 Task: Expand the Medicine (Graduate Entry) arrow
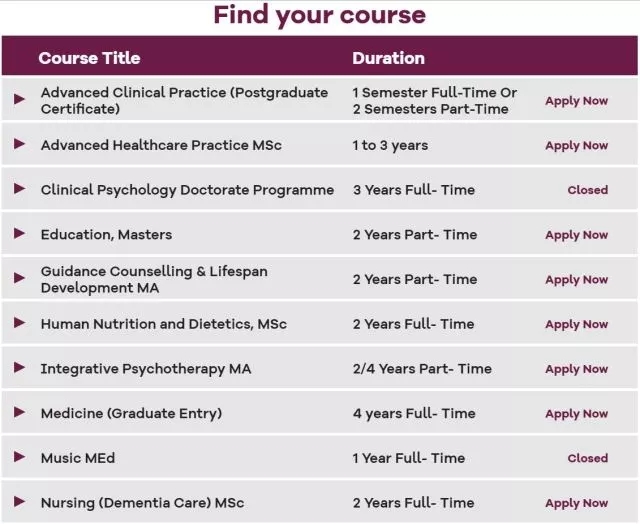point(20,413)
